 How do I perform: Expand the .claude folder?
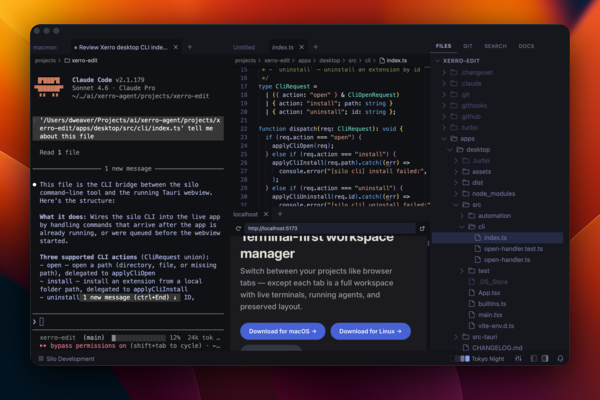444,83
